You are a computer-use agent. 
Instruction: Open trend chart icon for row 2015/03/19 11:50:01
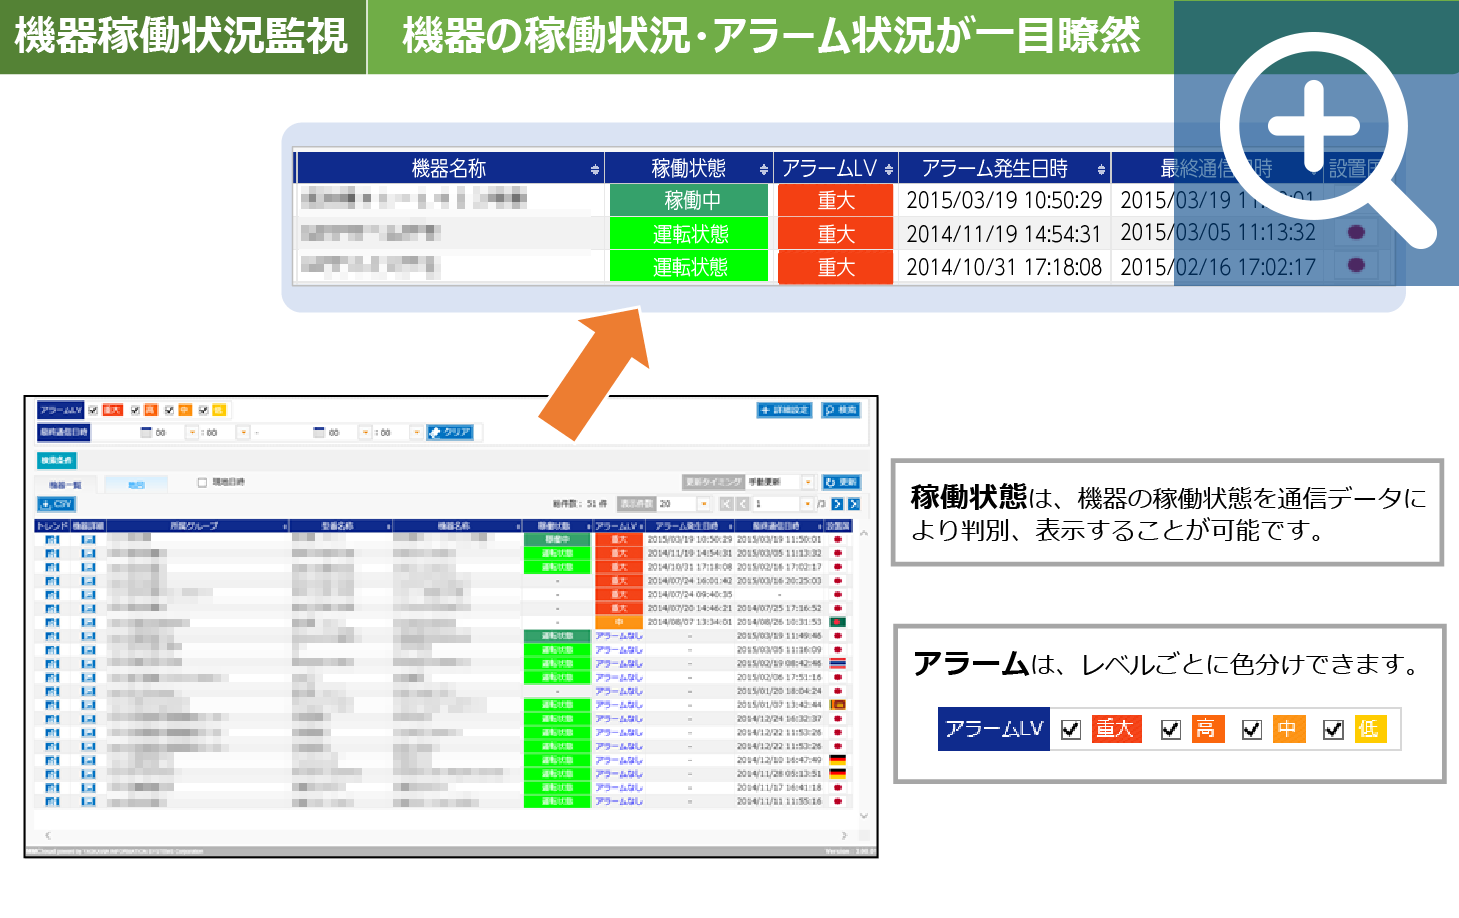pyautogui.click(x=52, y=540)
